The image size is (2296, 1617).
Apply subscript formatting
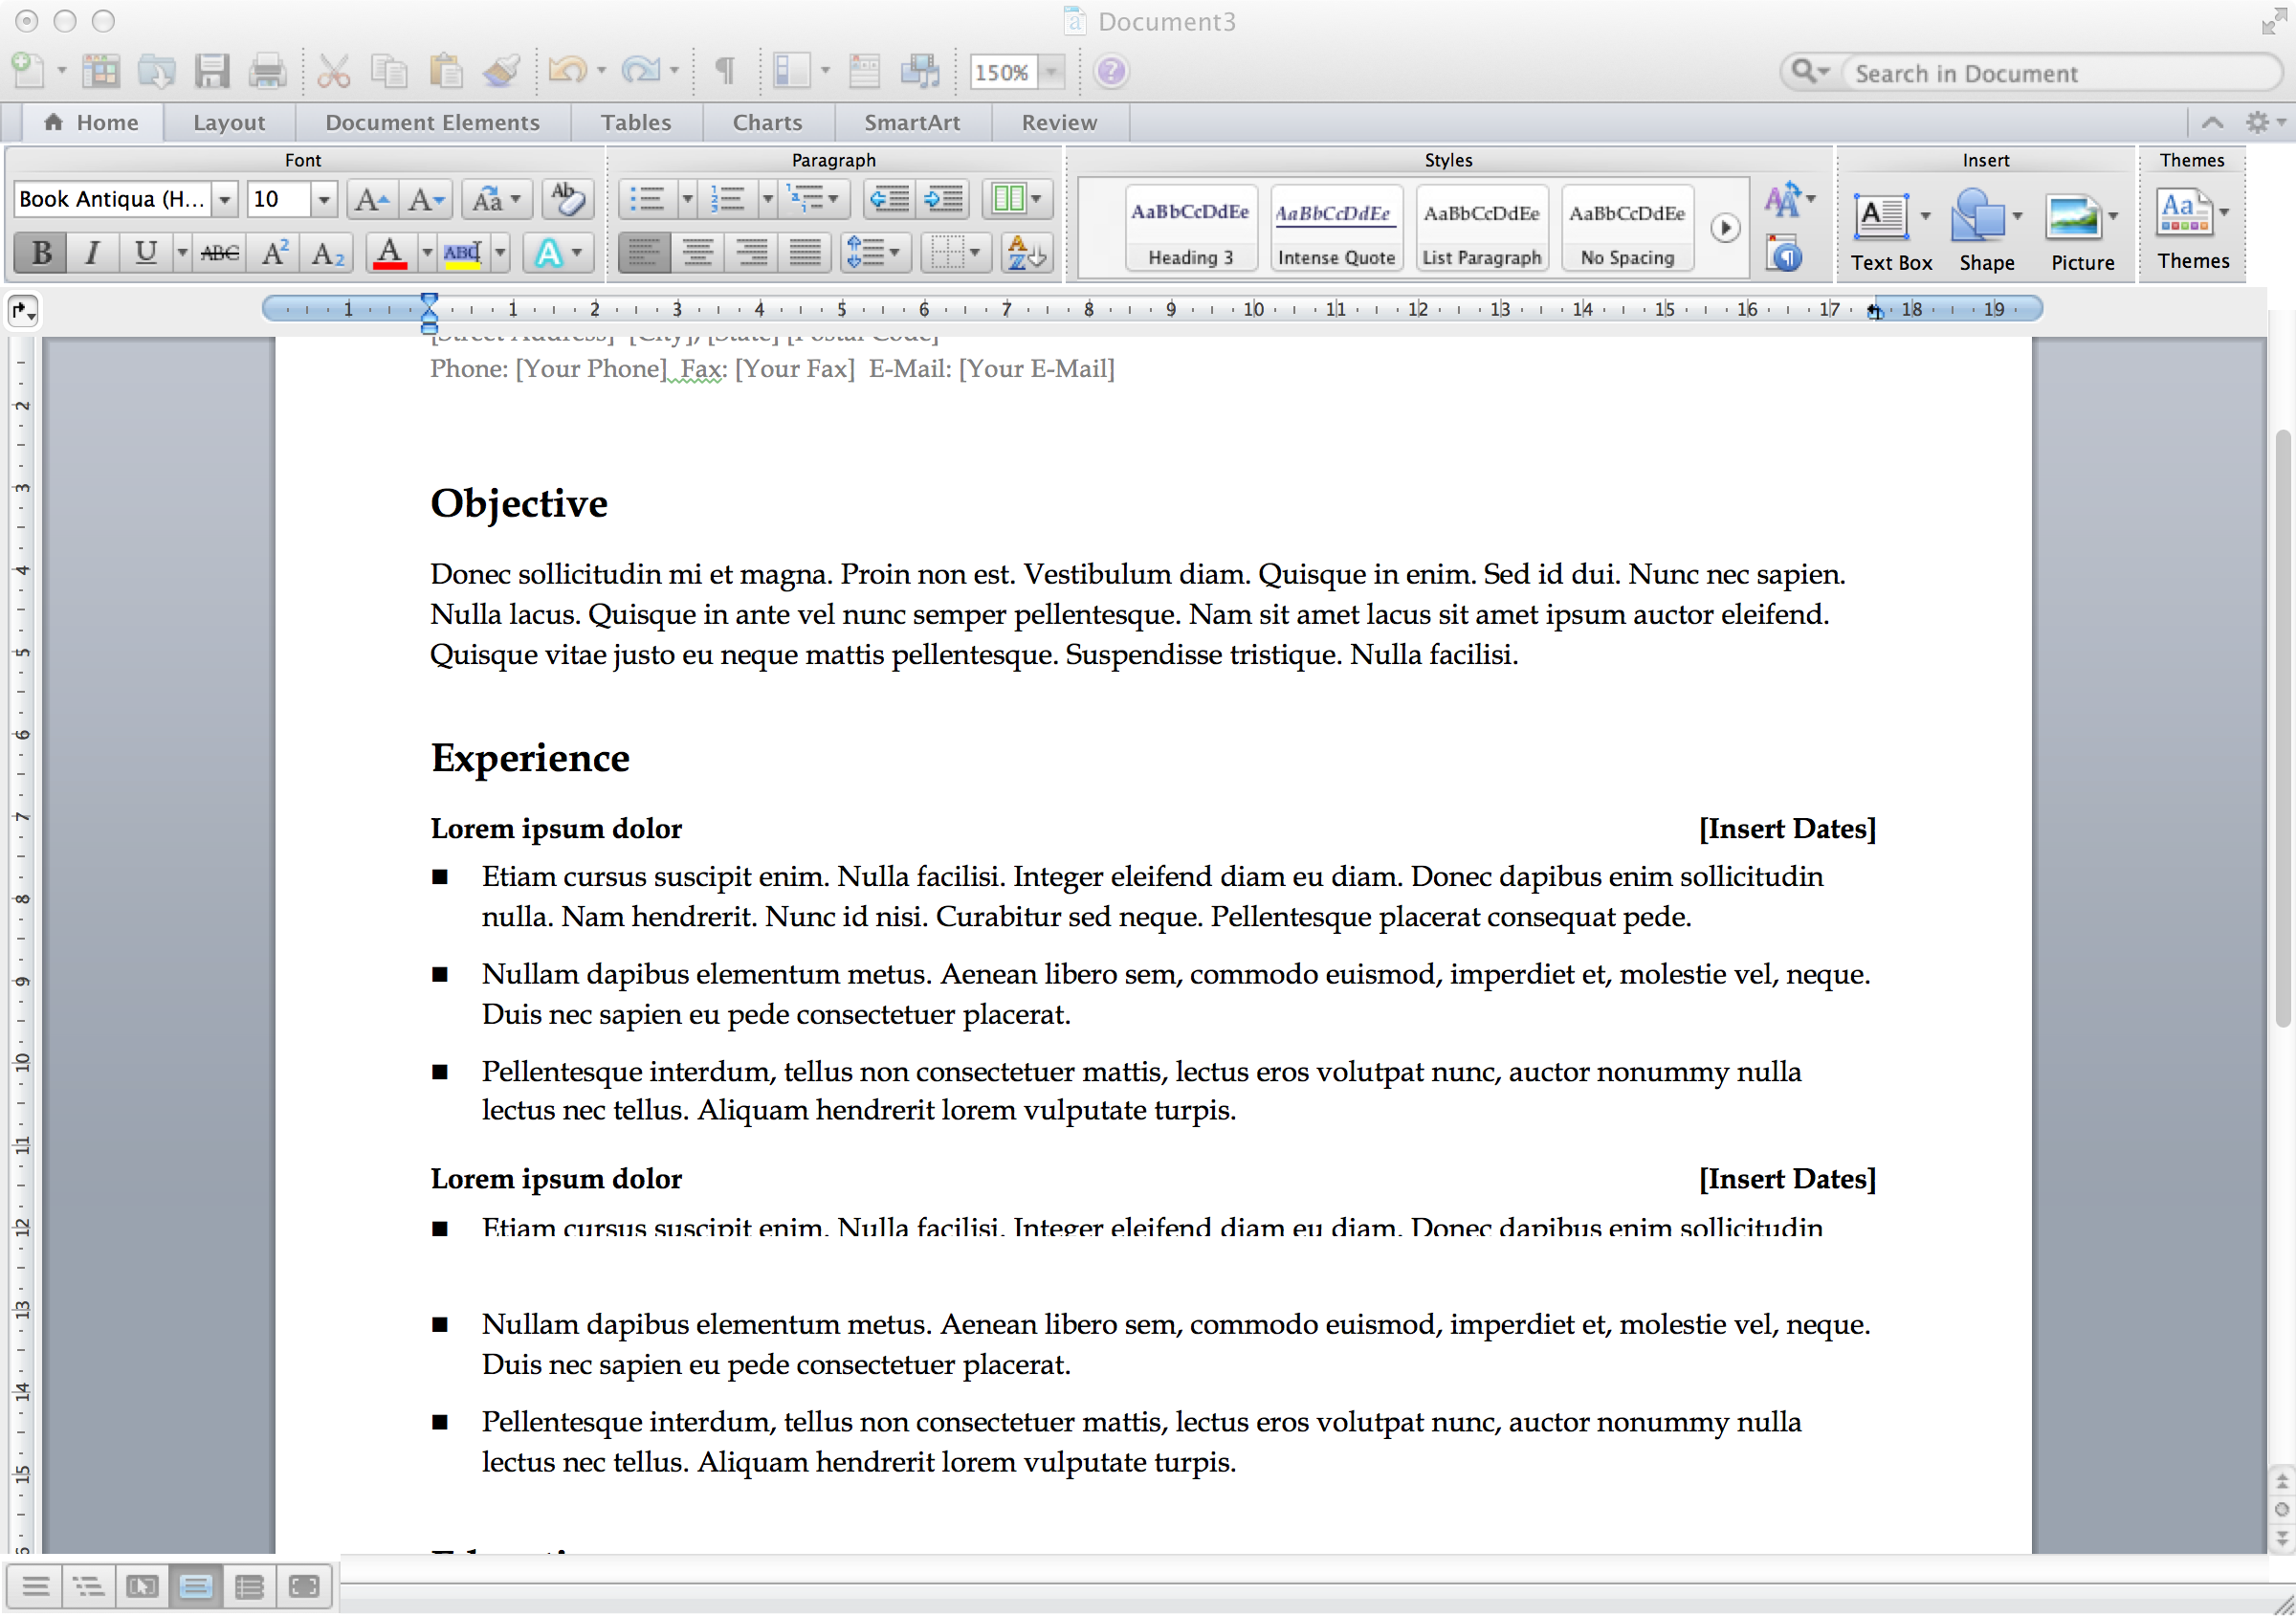328,253
